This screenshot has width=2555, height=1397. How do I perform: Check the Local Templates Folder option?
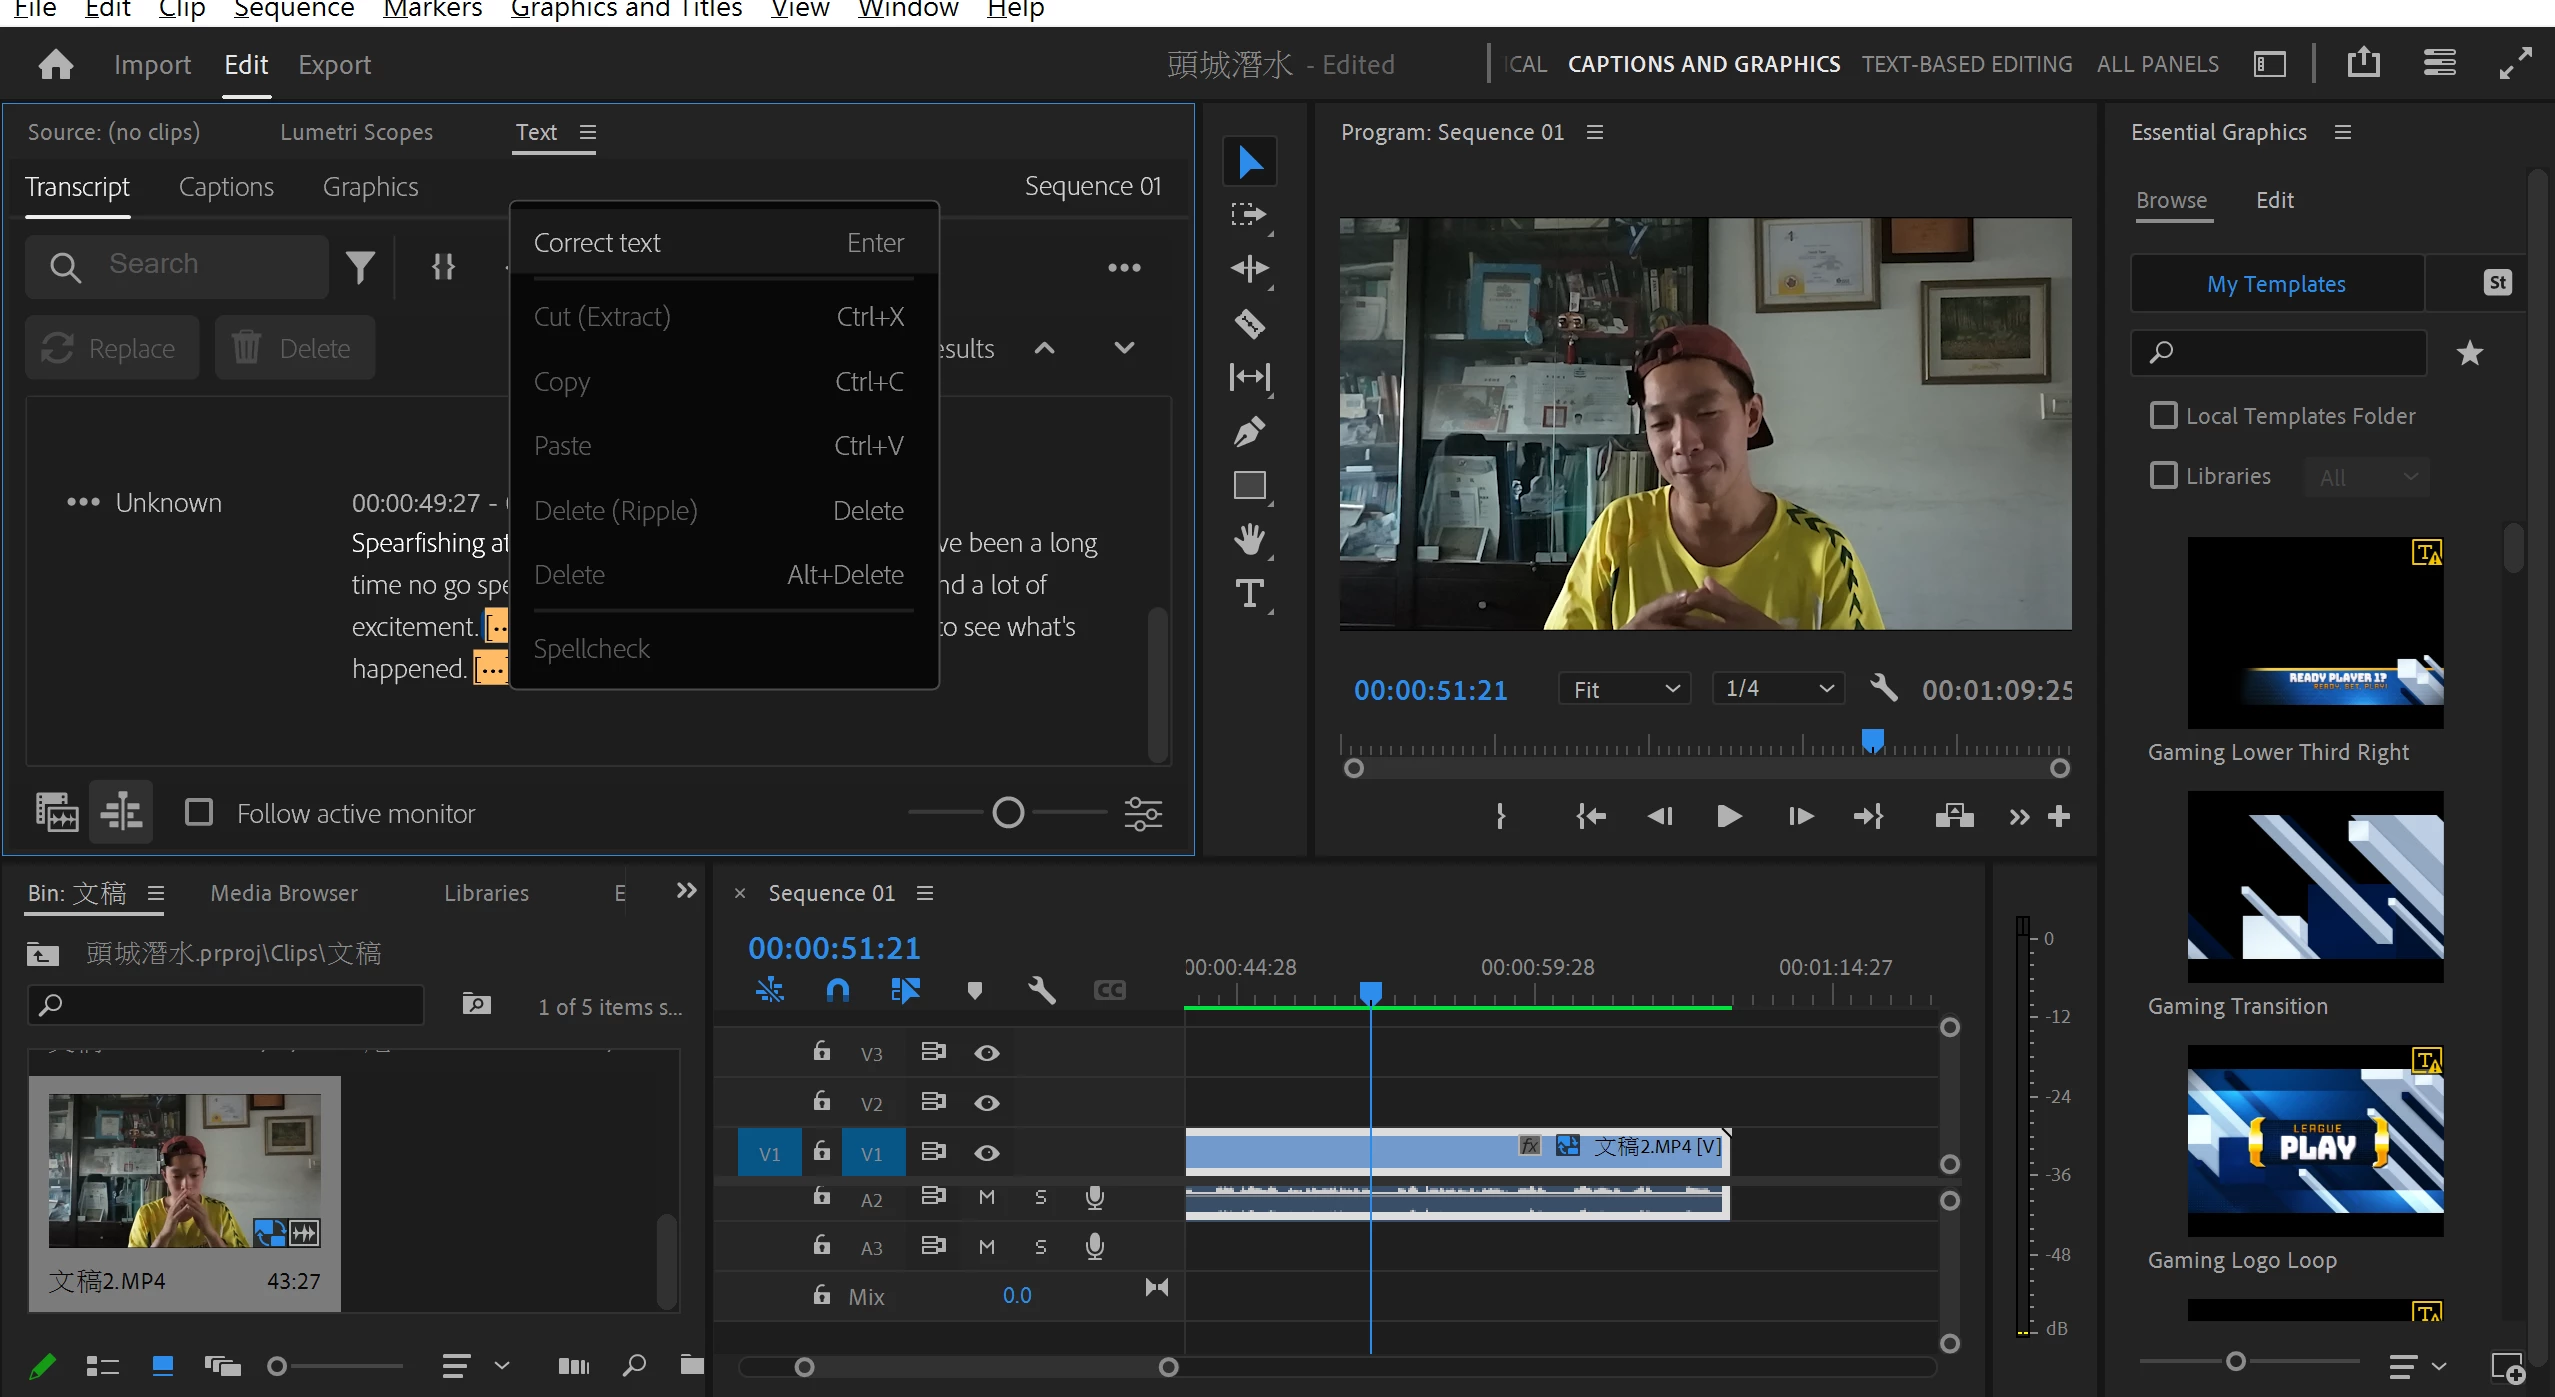[x=2163, y=415]
